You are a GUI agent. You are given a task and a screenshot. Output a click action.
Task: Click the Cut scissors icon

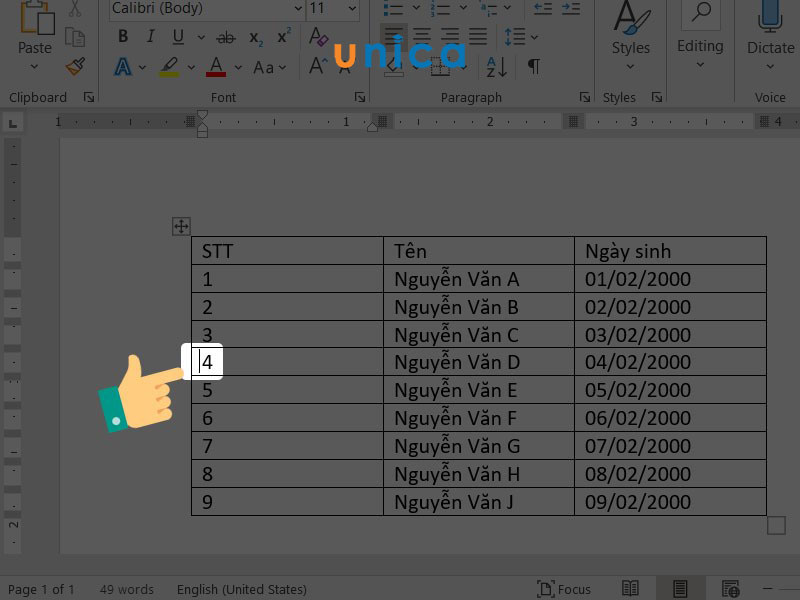click(75, 8)
